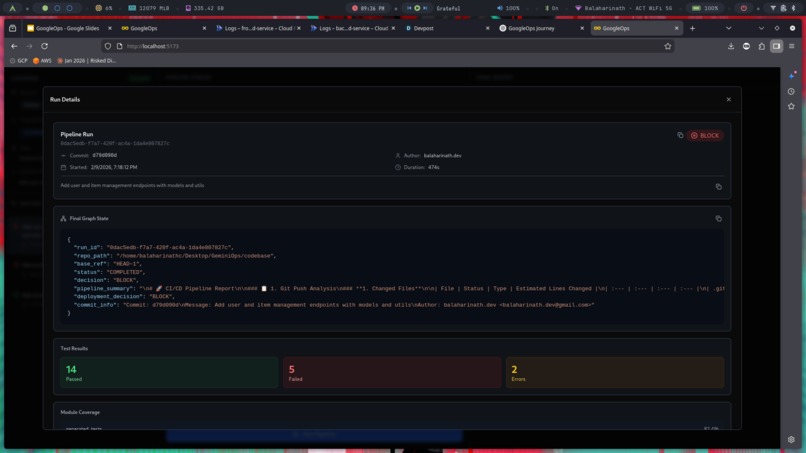Go forward to the next page
Viewport: 806px width, 453px height.
click(x=29, y=46)
